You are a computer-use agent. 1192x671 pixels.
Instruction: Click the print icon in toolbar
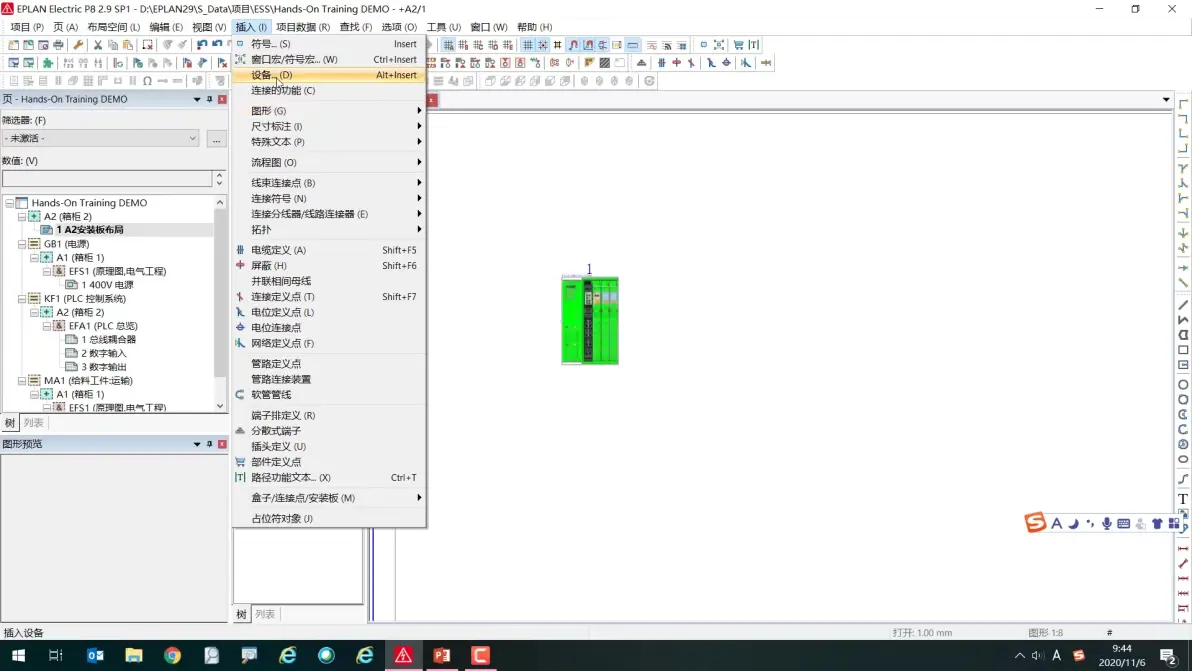pos(59,45)
